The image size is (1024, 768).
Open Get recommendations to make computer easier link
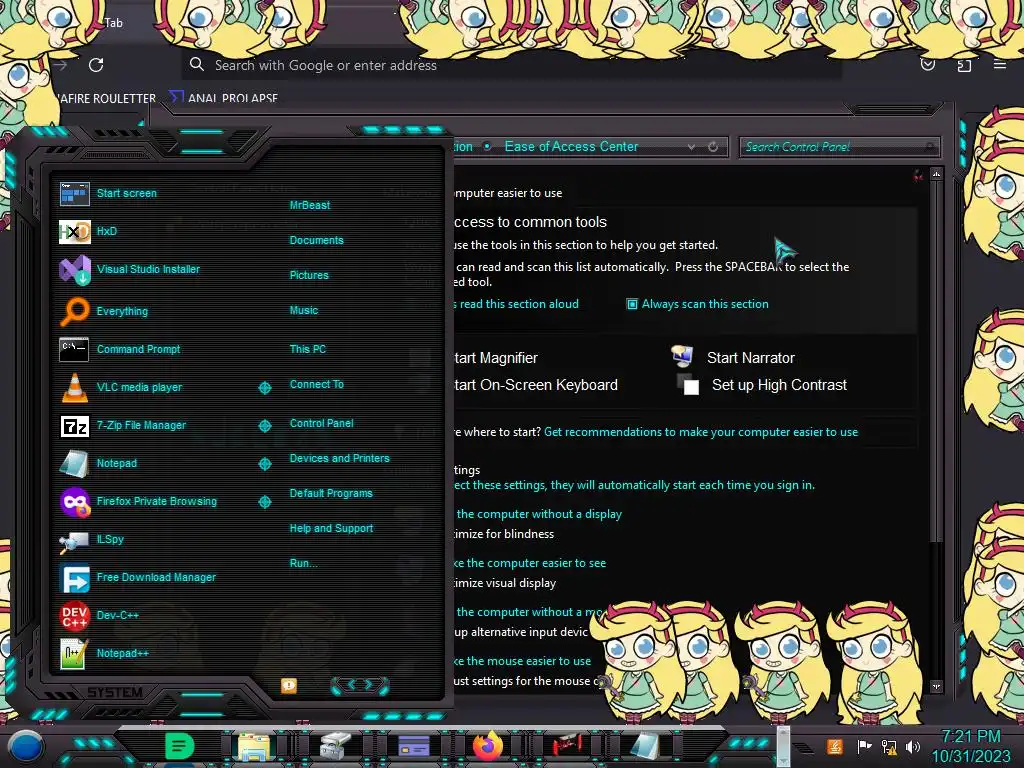[x=701, y=432]
